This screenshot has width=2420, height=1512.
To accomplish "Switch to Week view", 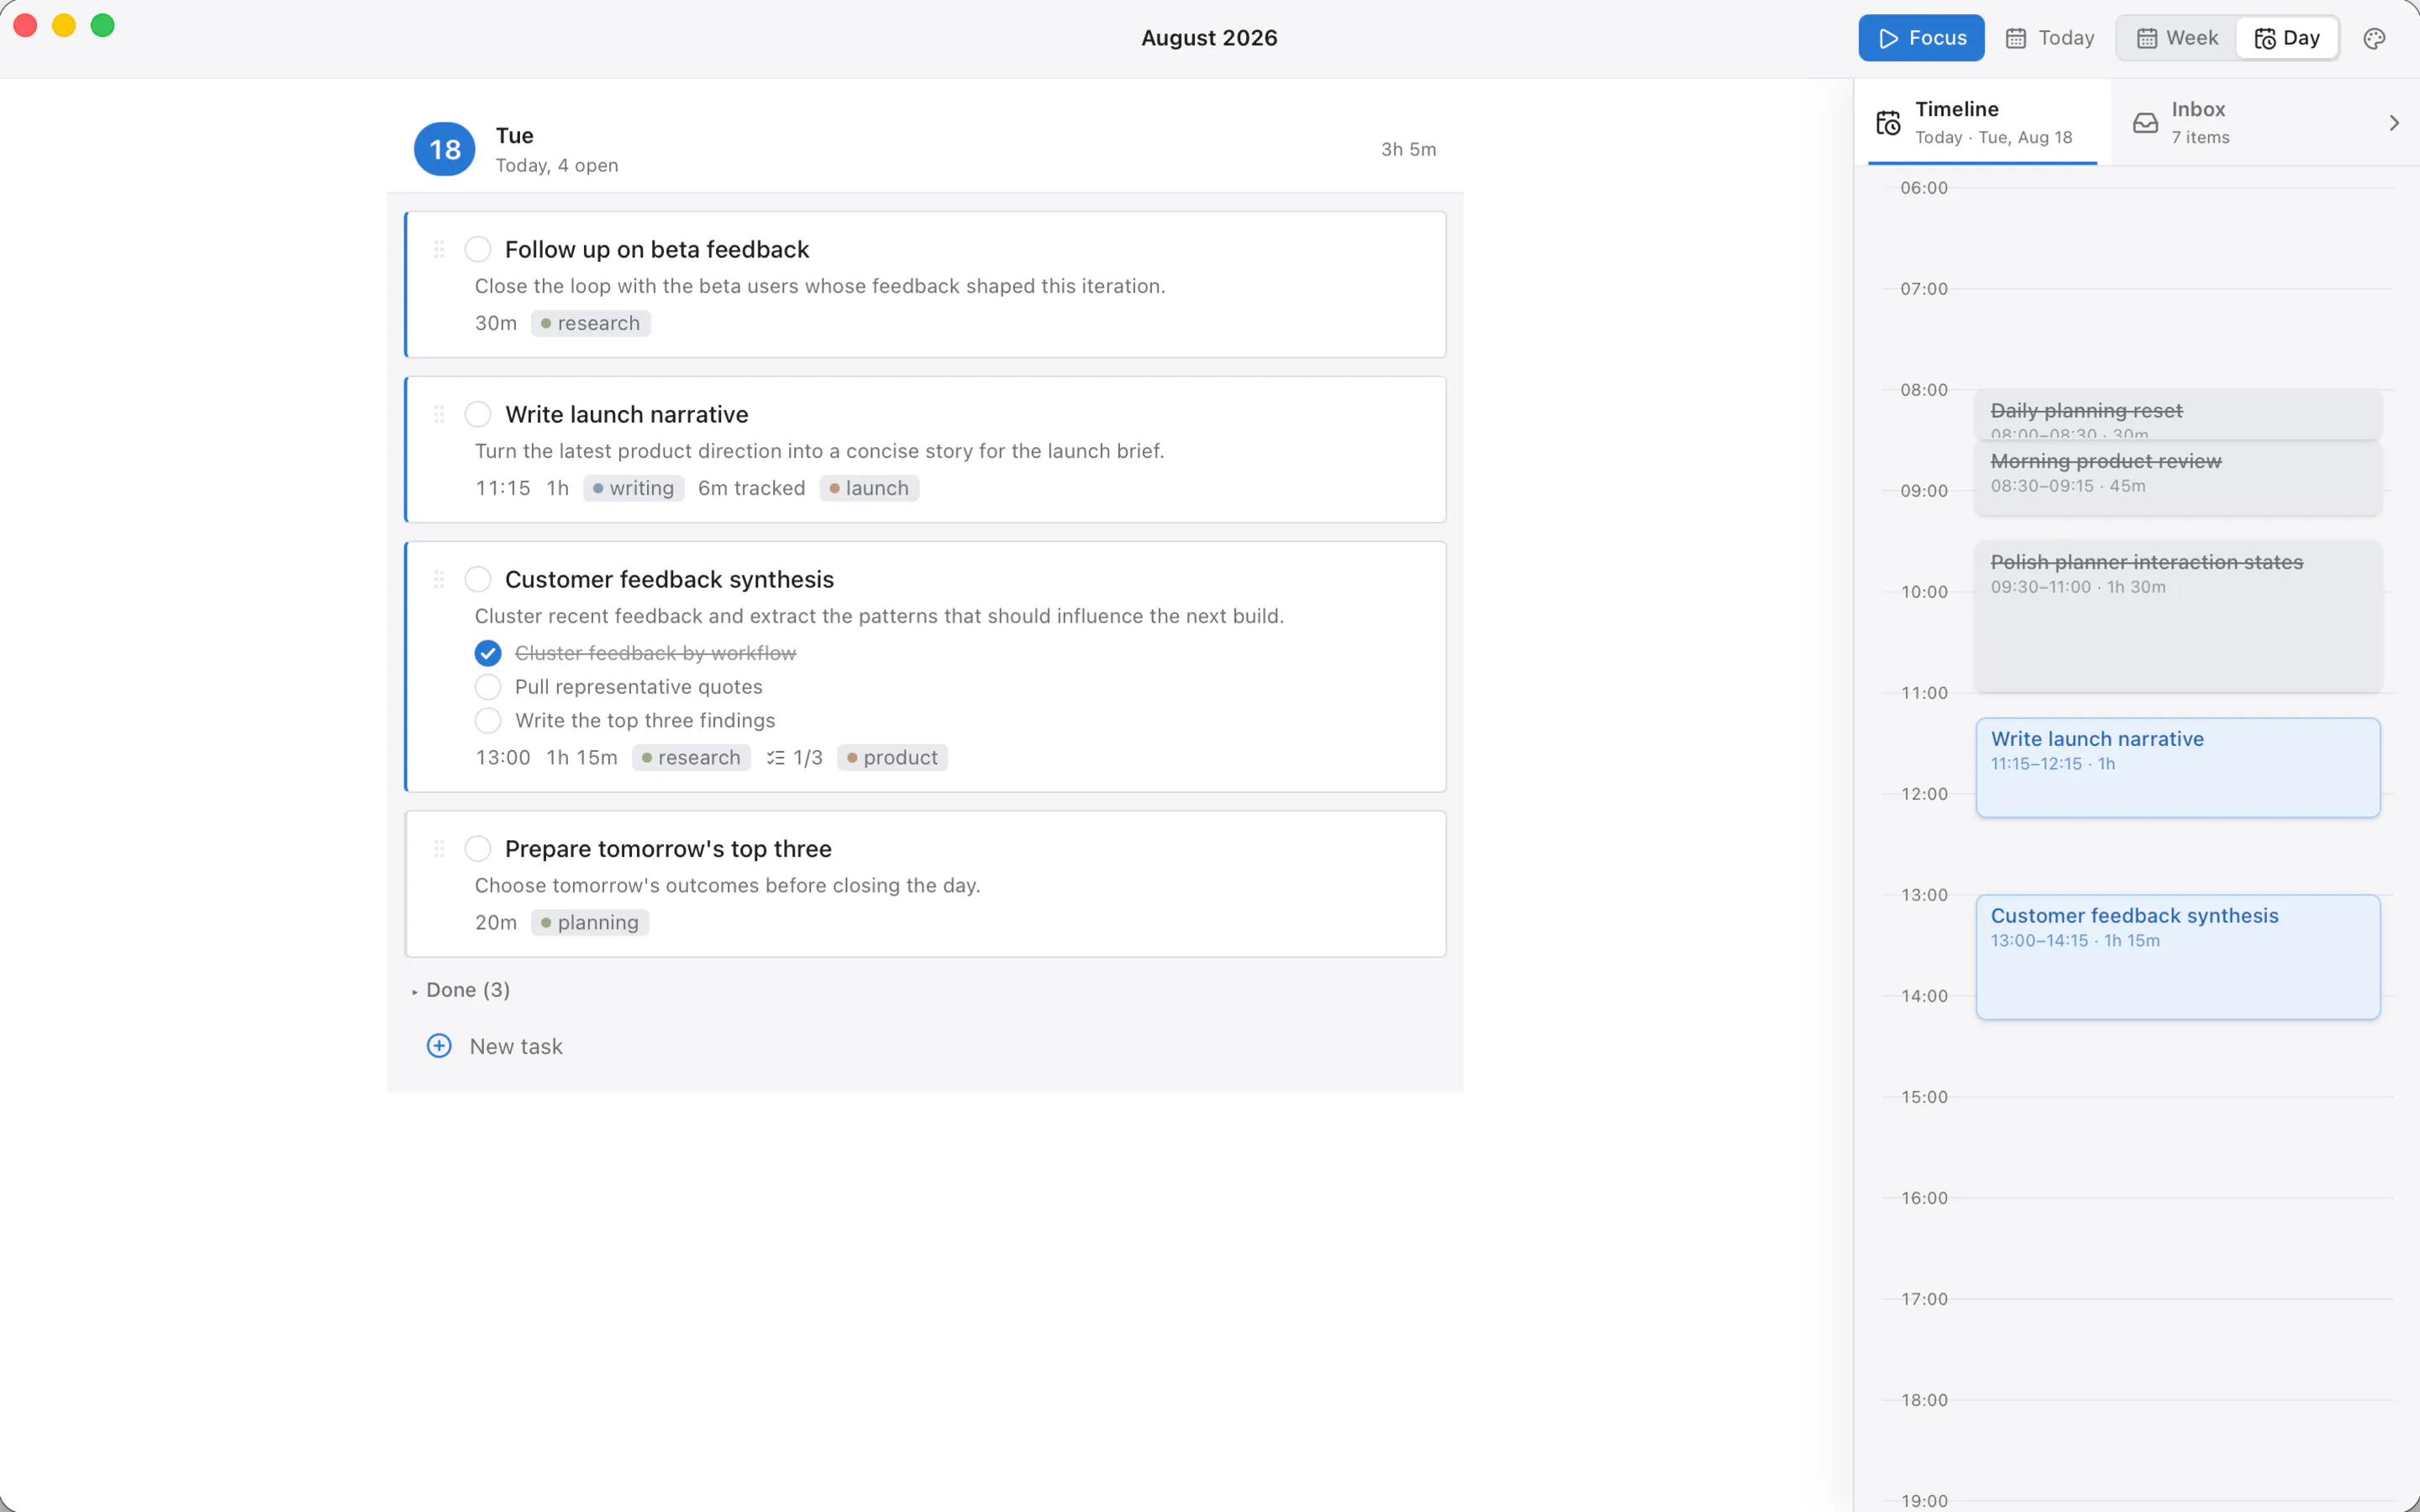I will click(2178, 38).
